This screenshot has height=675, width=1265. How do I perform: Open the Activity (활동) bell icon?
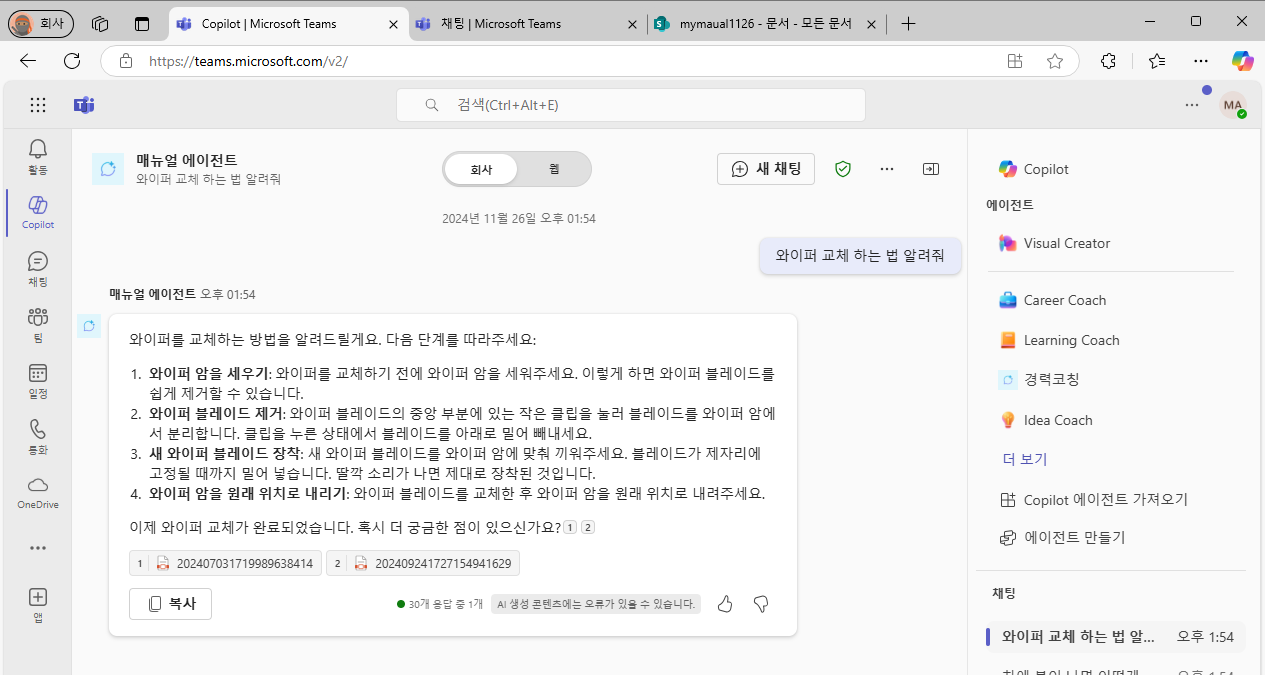pyautogui.click(x=37, y=157)
